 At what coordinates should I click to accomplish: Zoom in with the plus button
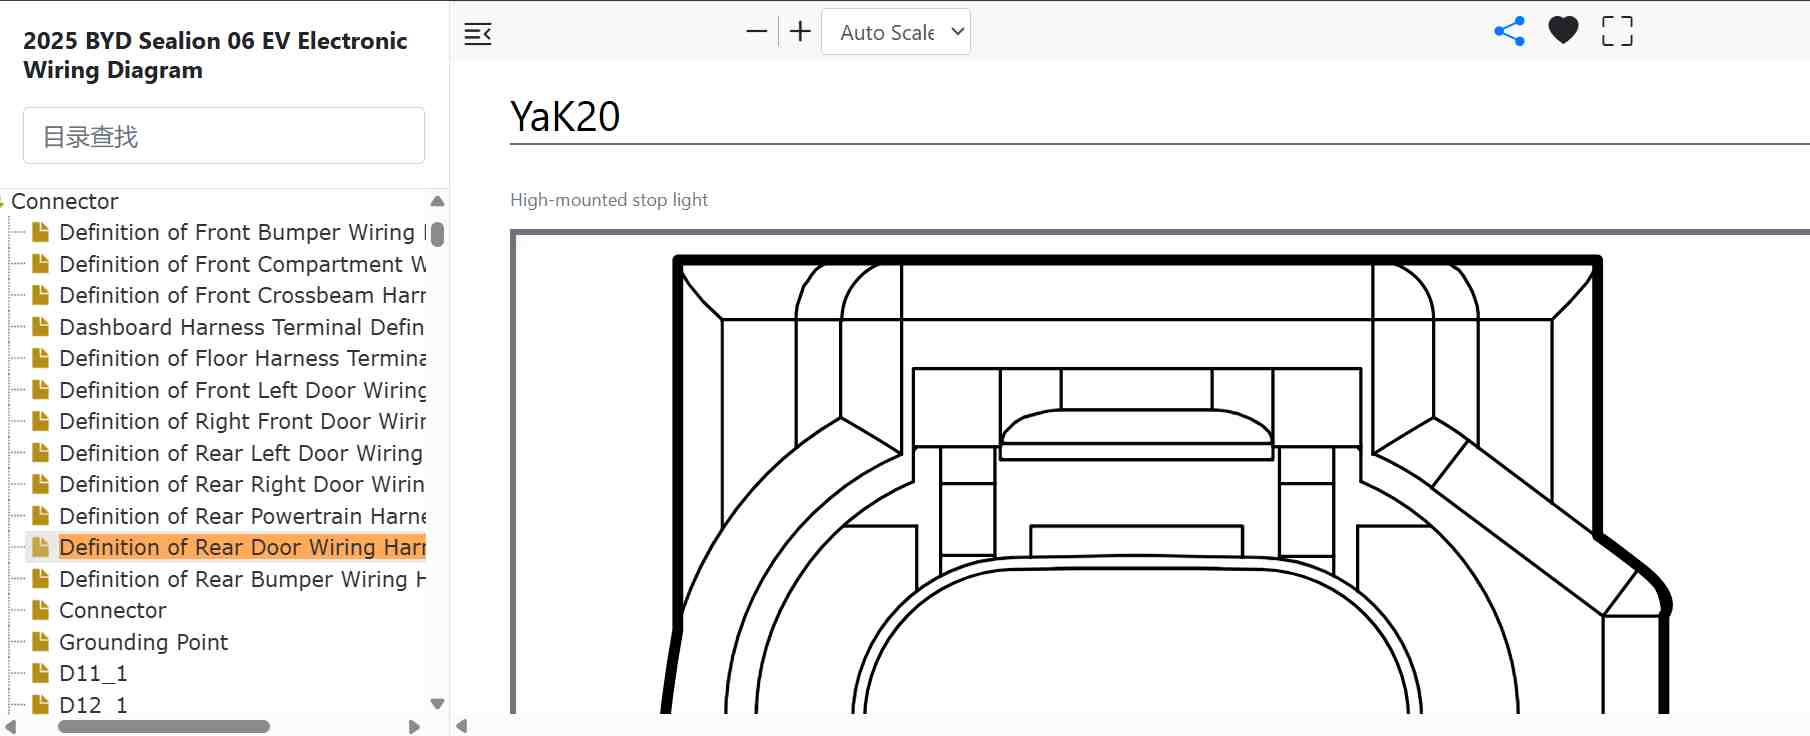[x=800, y=32]
